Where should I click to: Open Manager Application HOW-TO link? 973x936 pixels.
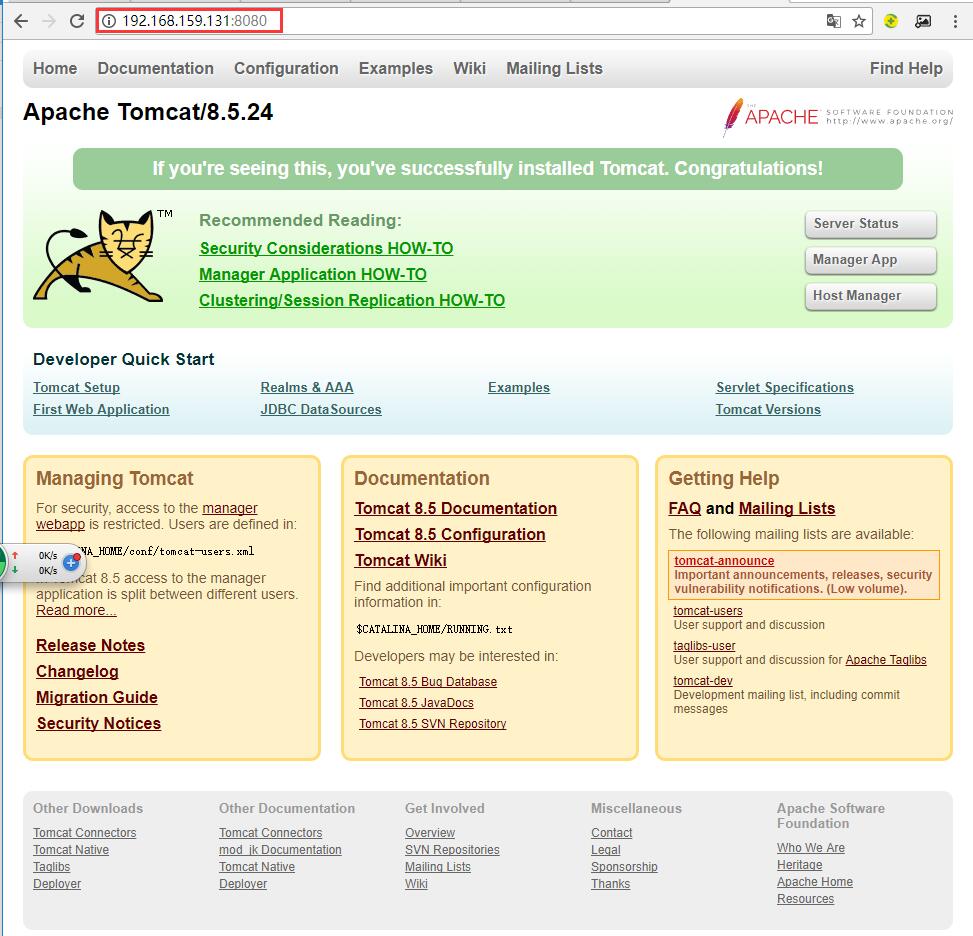(x=313, y=274)
